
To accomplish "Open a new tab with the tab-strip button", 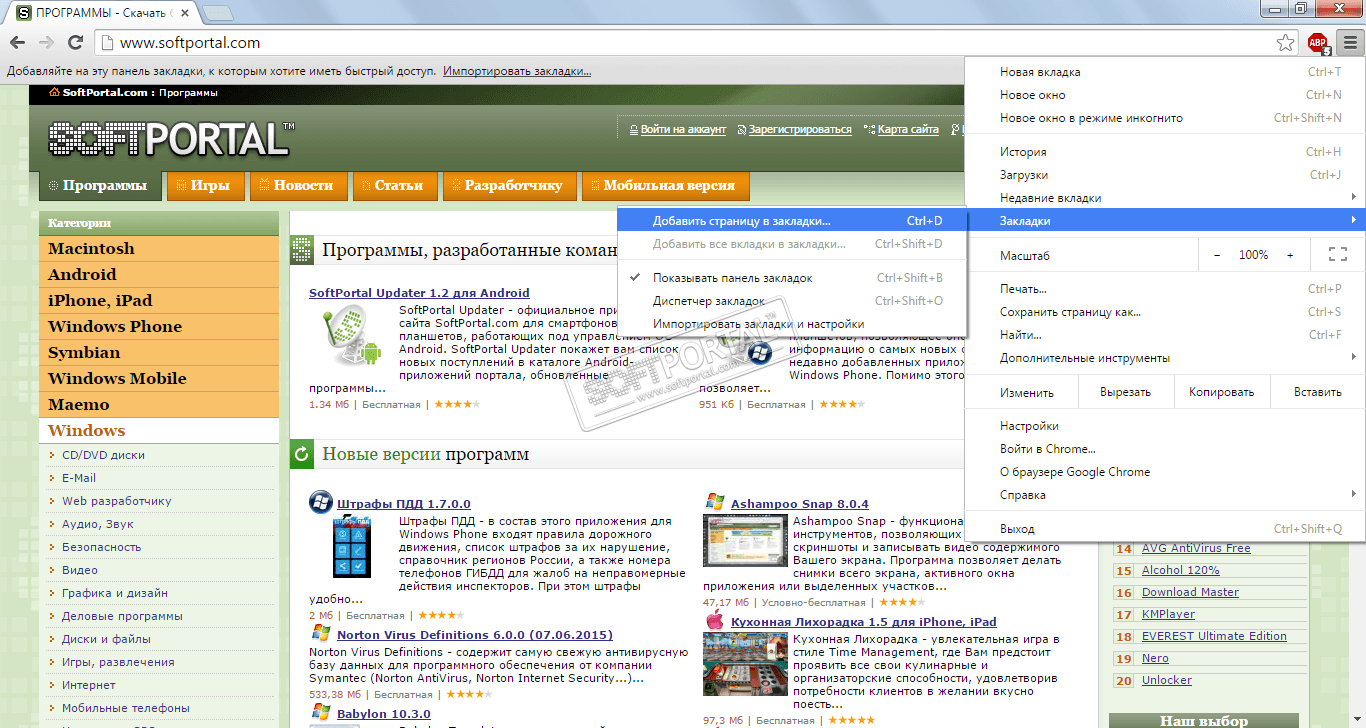I will coord(218,13).
